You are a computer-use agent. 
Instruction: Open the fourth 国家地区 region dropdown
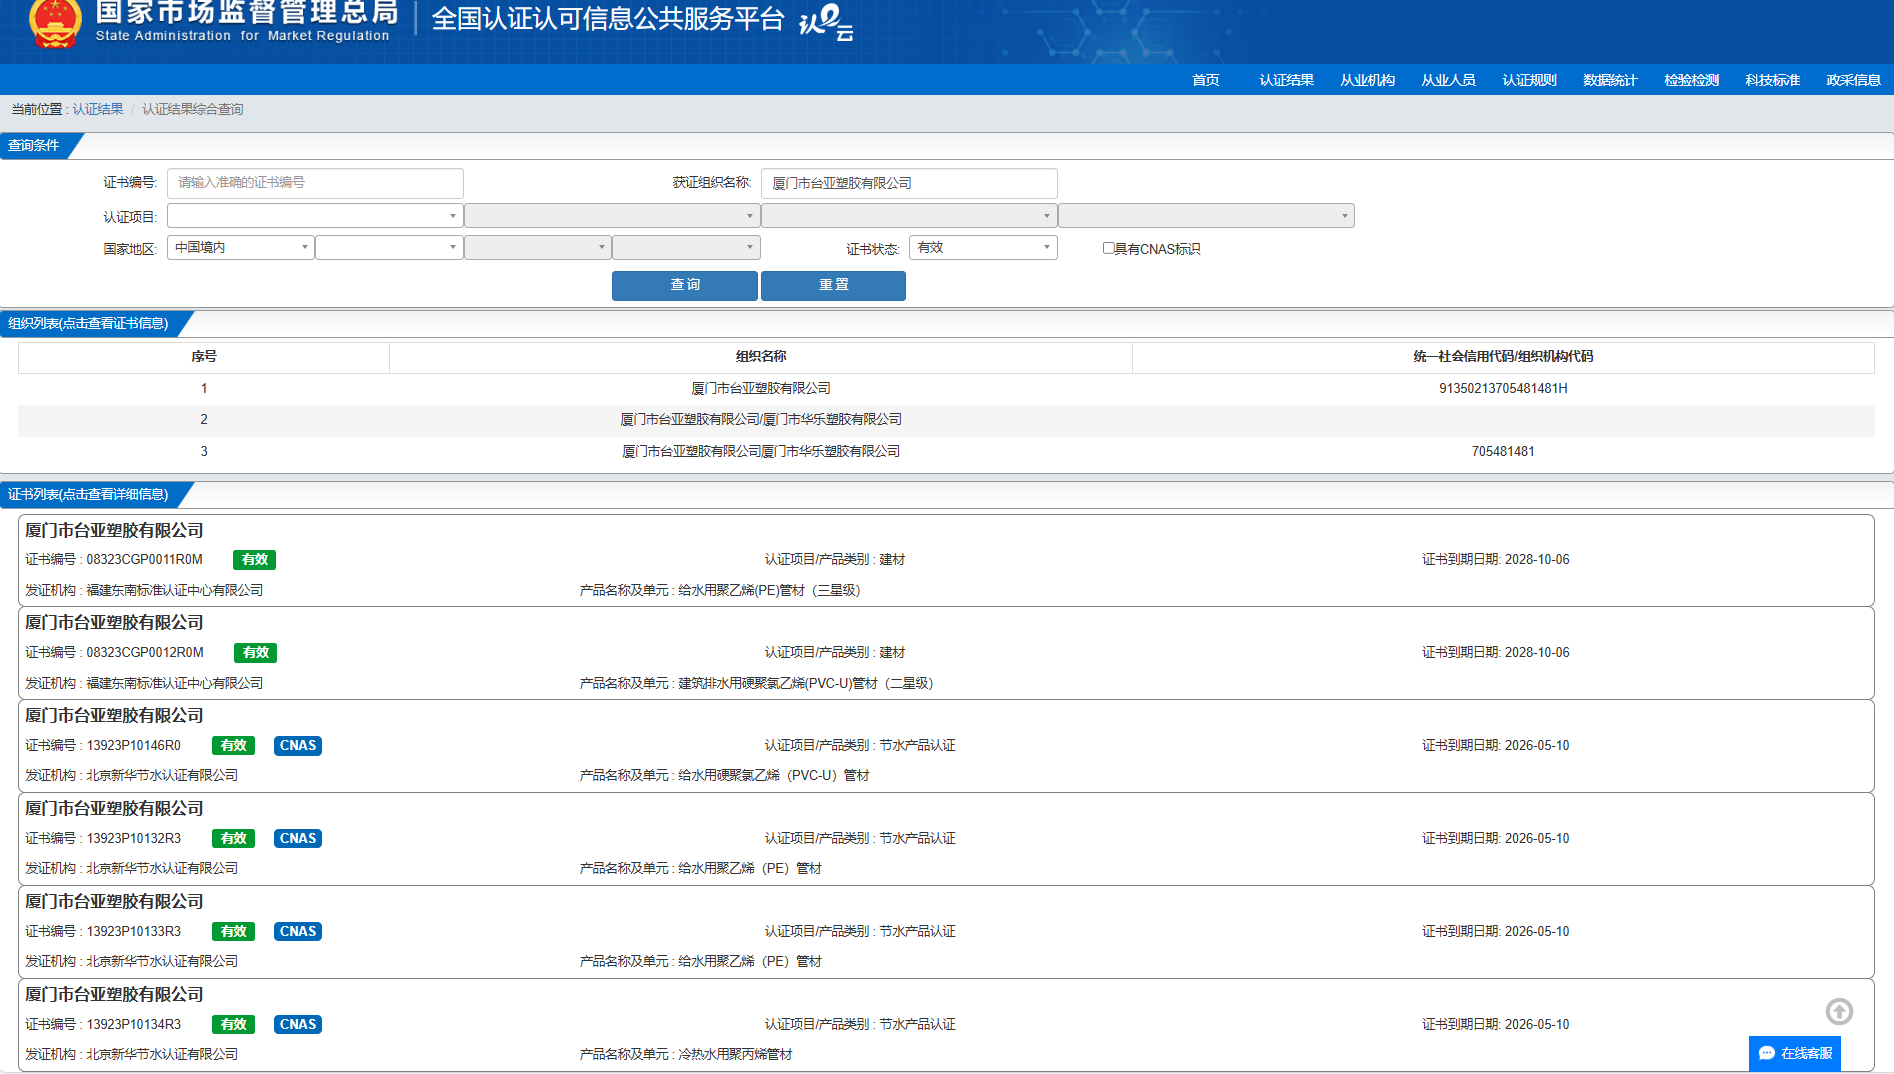686,247
